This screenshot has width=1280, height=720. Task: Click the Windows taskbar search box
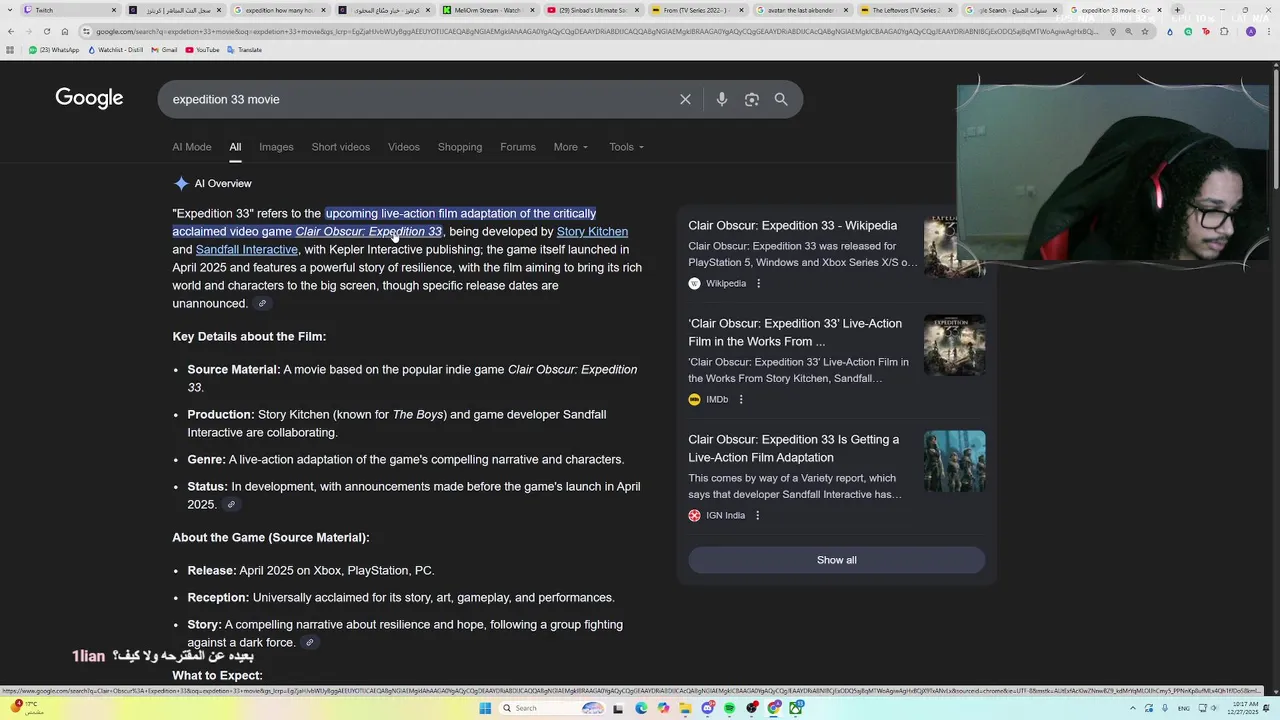pos(551,708)
